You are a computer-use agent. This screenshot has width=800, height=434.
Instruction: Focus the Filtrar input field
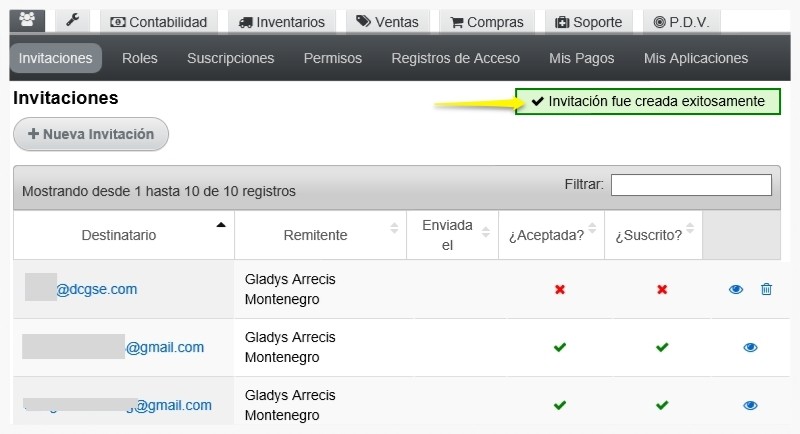(x=691, y=185)
